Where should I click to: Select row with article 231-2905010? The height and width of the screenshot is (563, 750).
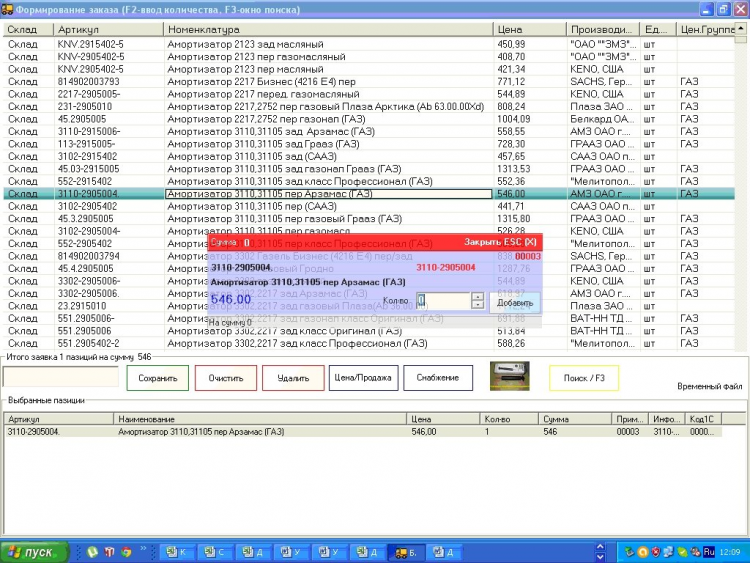coord(369,106)
